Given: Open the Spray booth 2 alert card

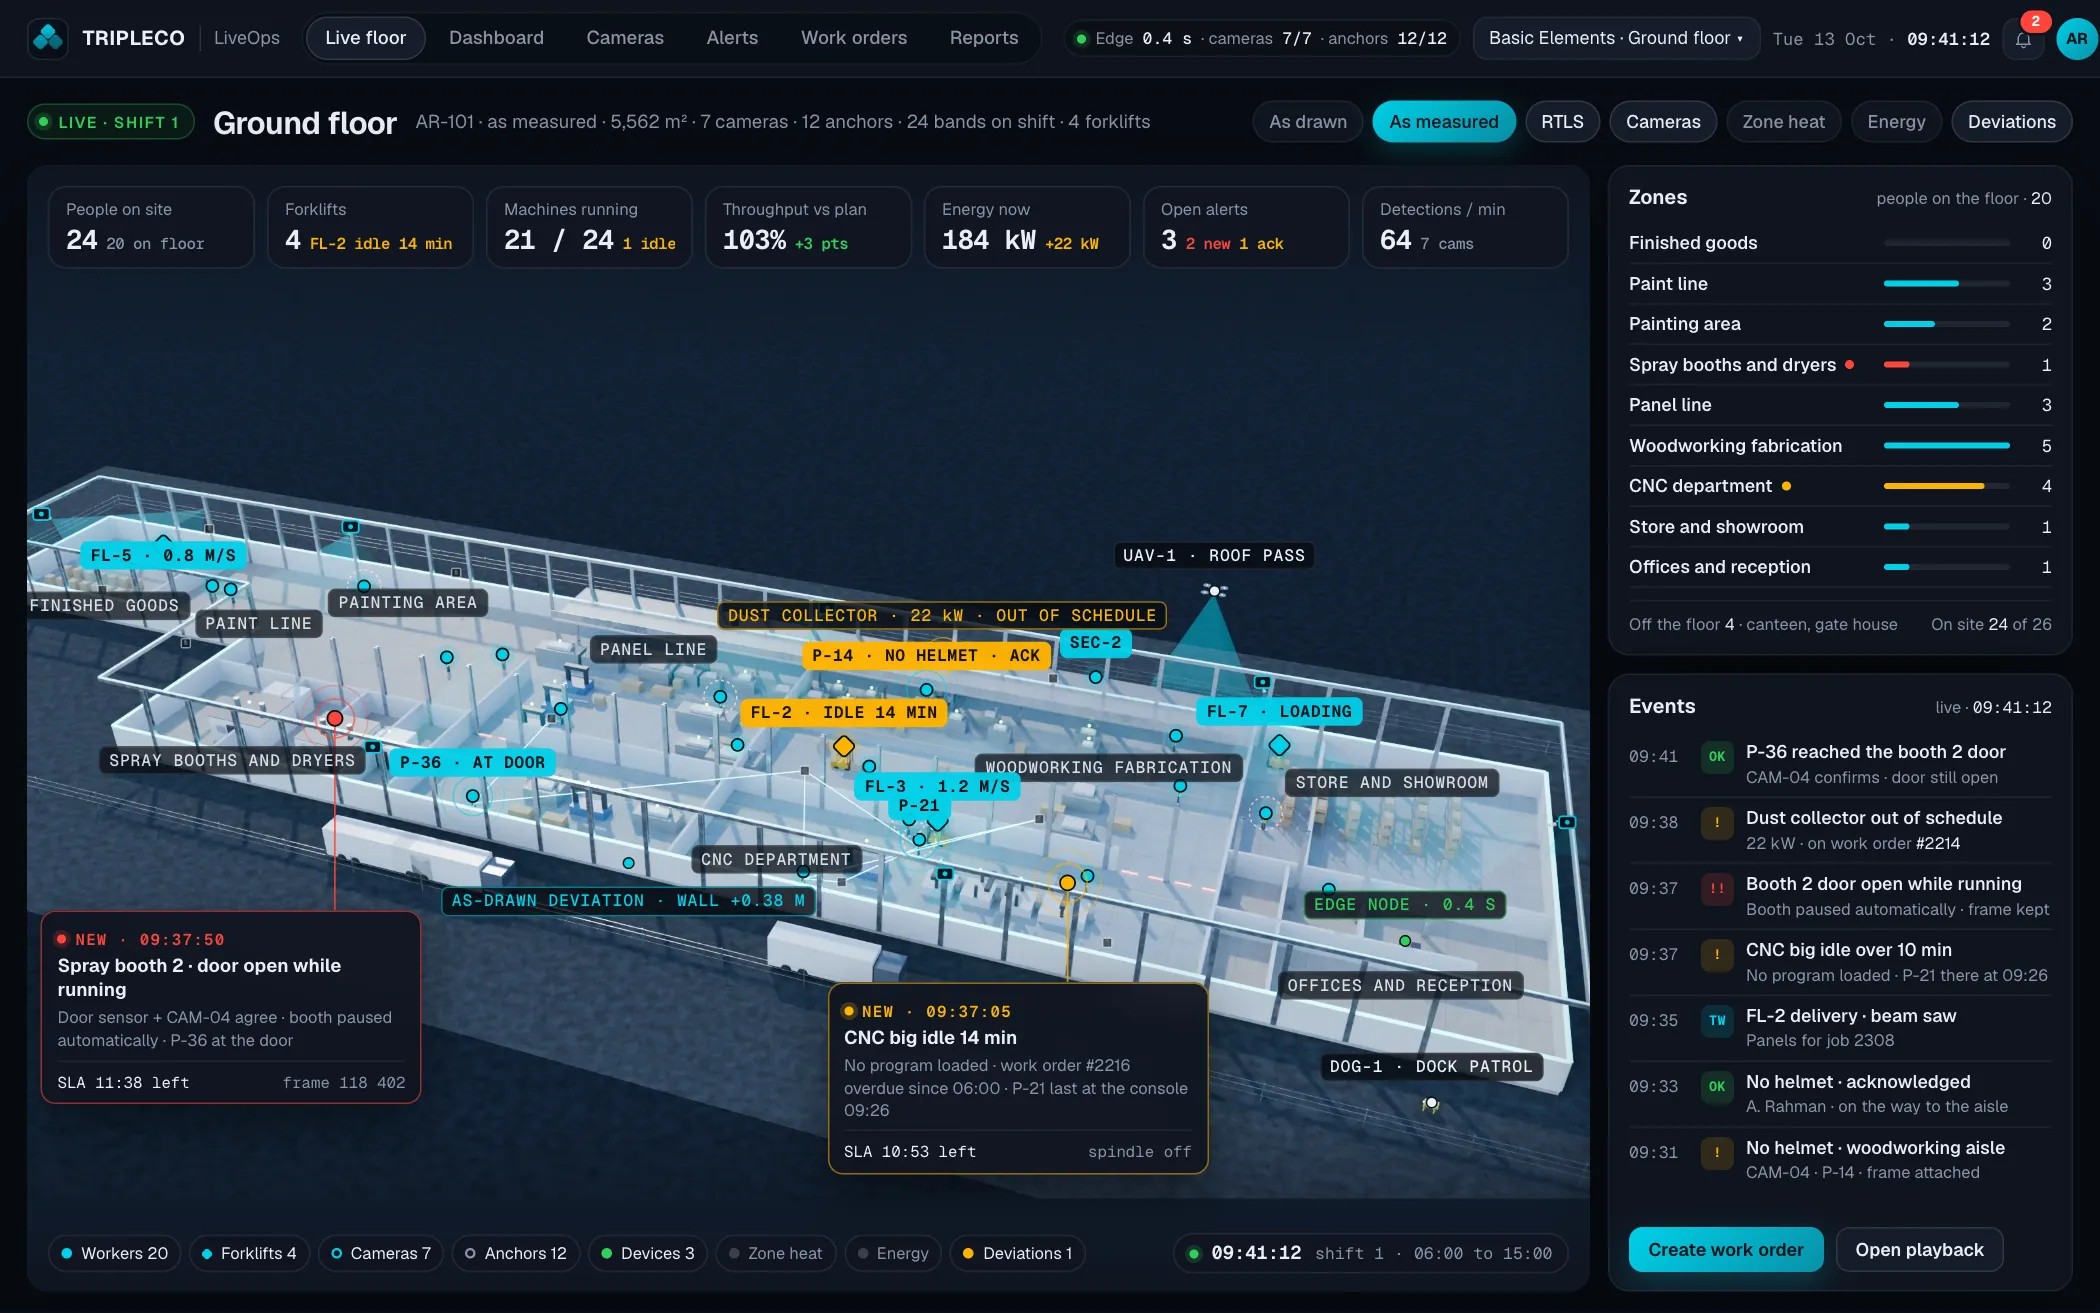Looking at the screenshot, I should 231,1007.
